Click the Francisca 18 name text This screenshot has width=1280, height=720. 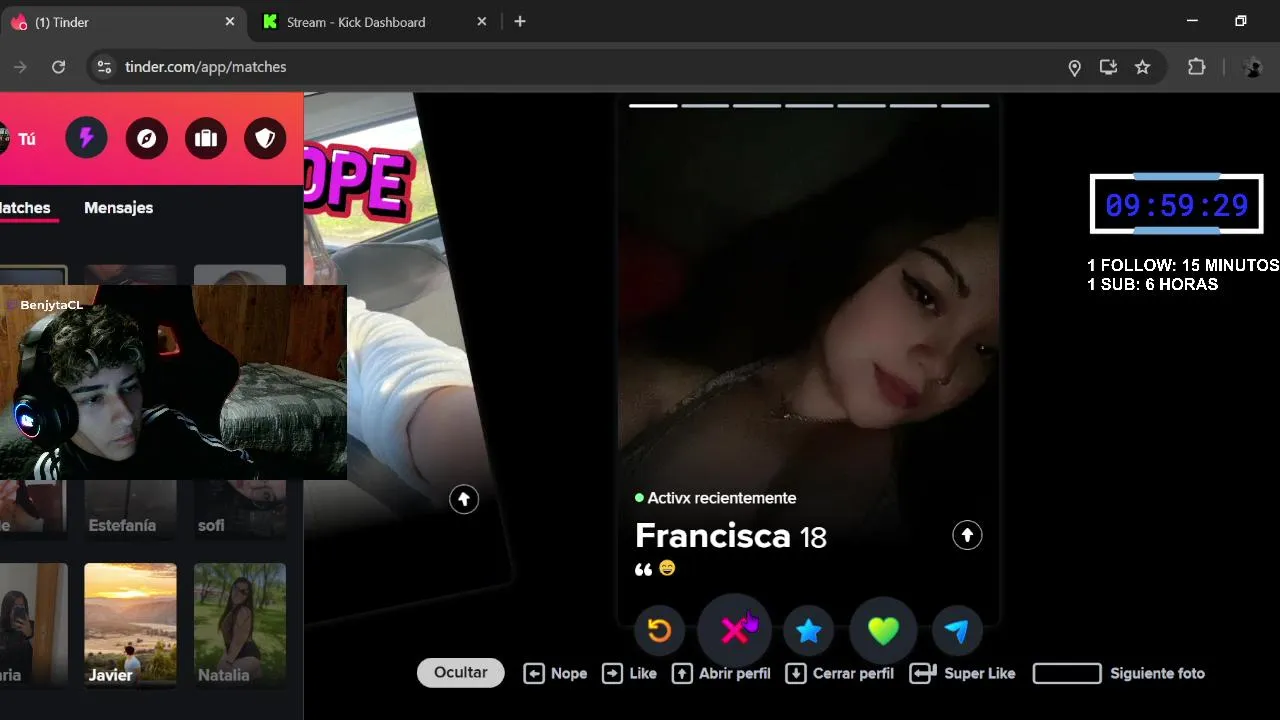731,536
